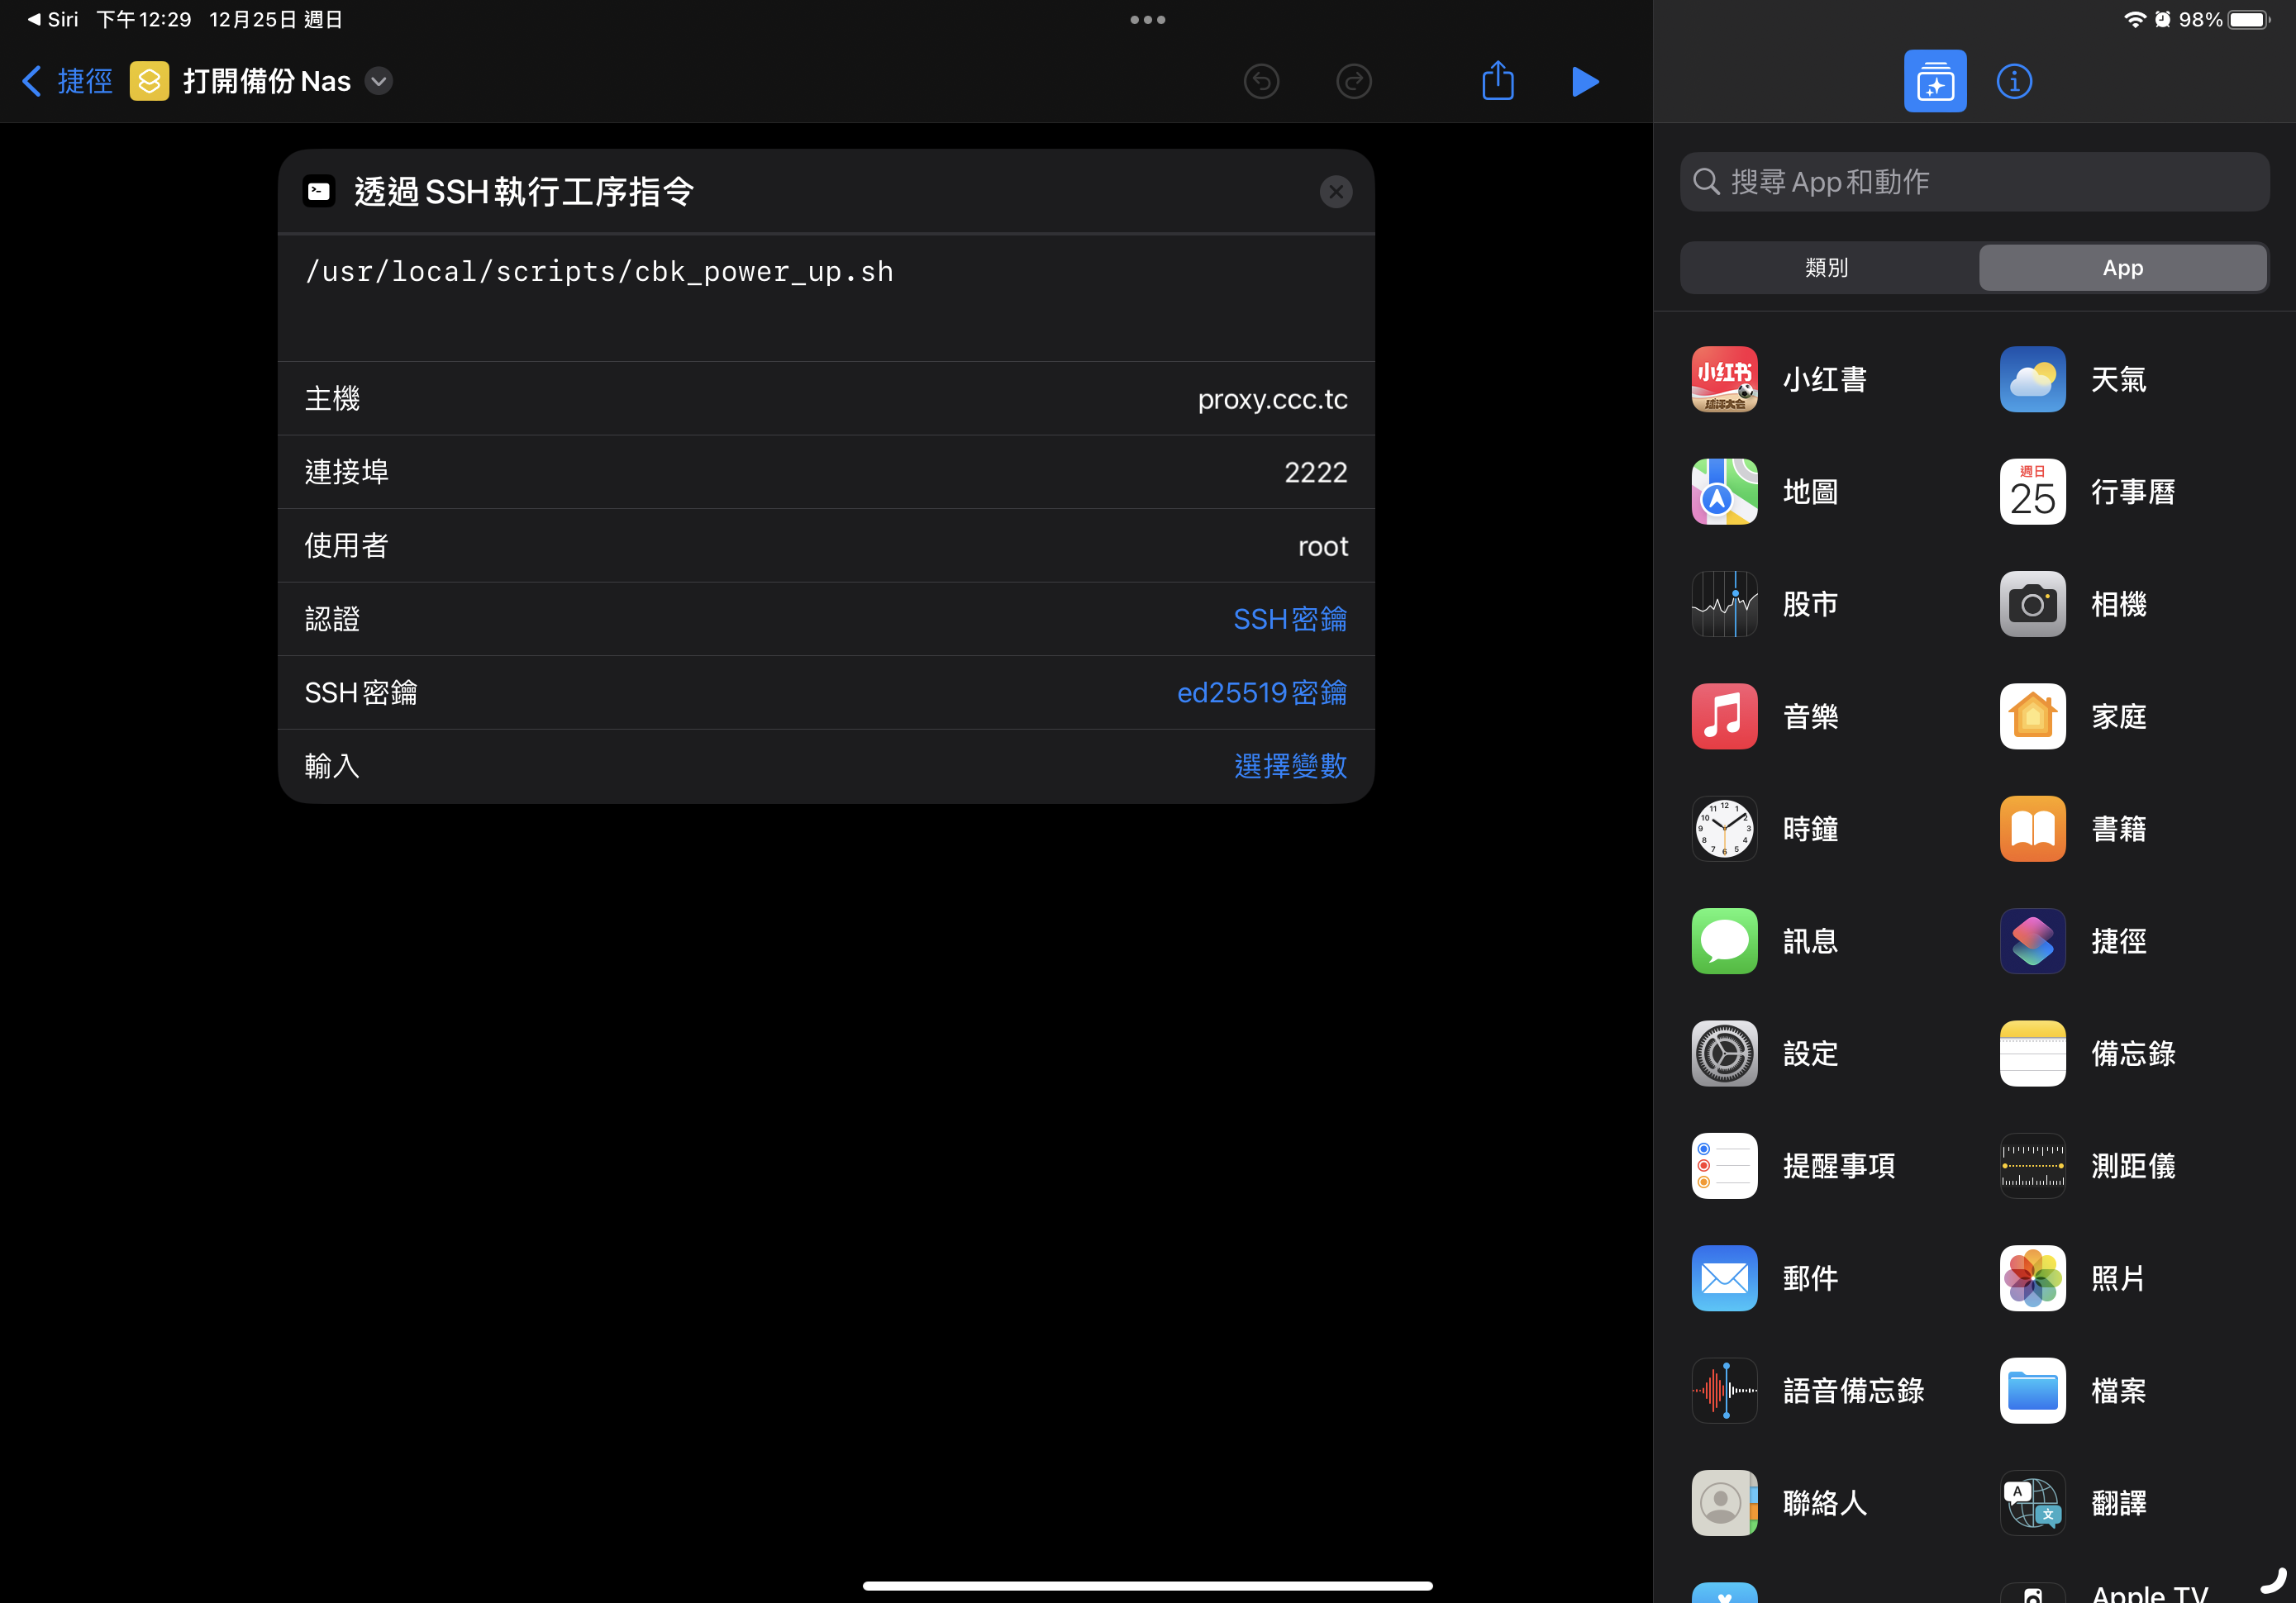Focus the 搜尋 App 和動作 search field

(x=1974, y=181)
